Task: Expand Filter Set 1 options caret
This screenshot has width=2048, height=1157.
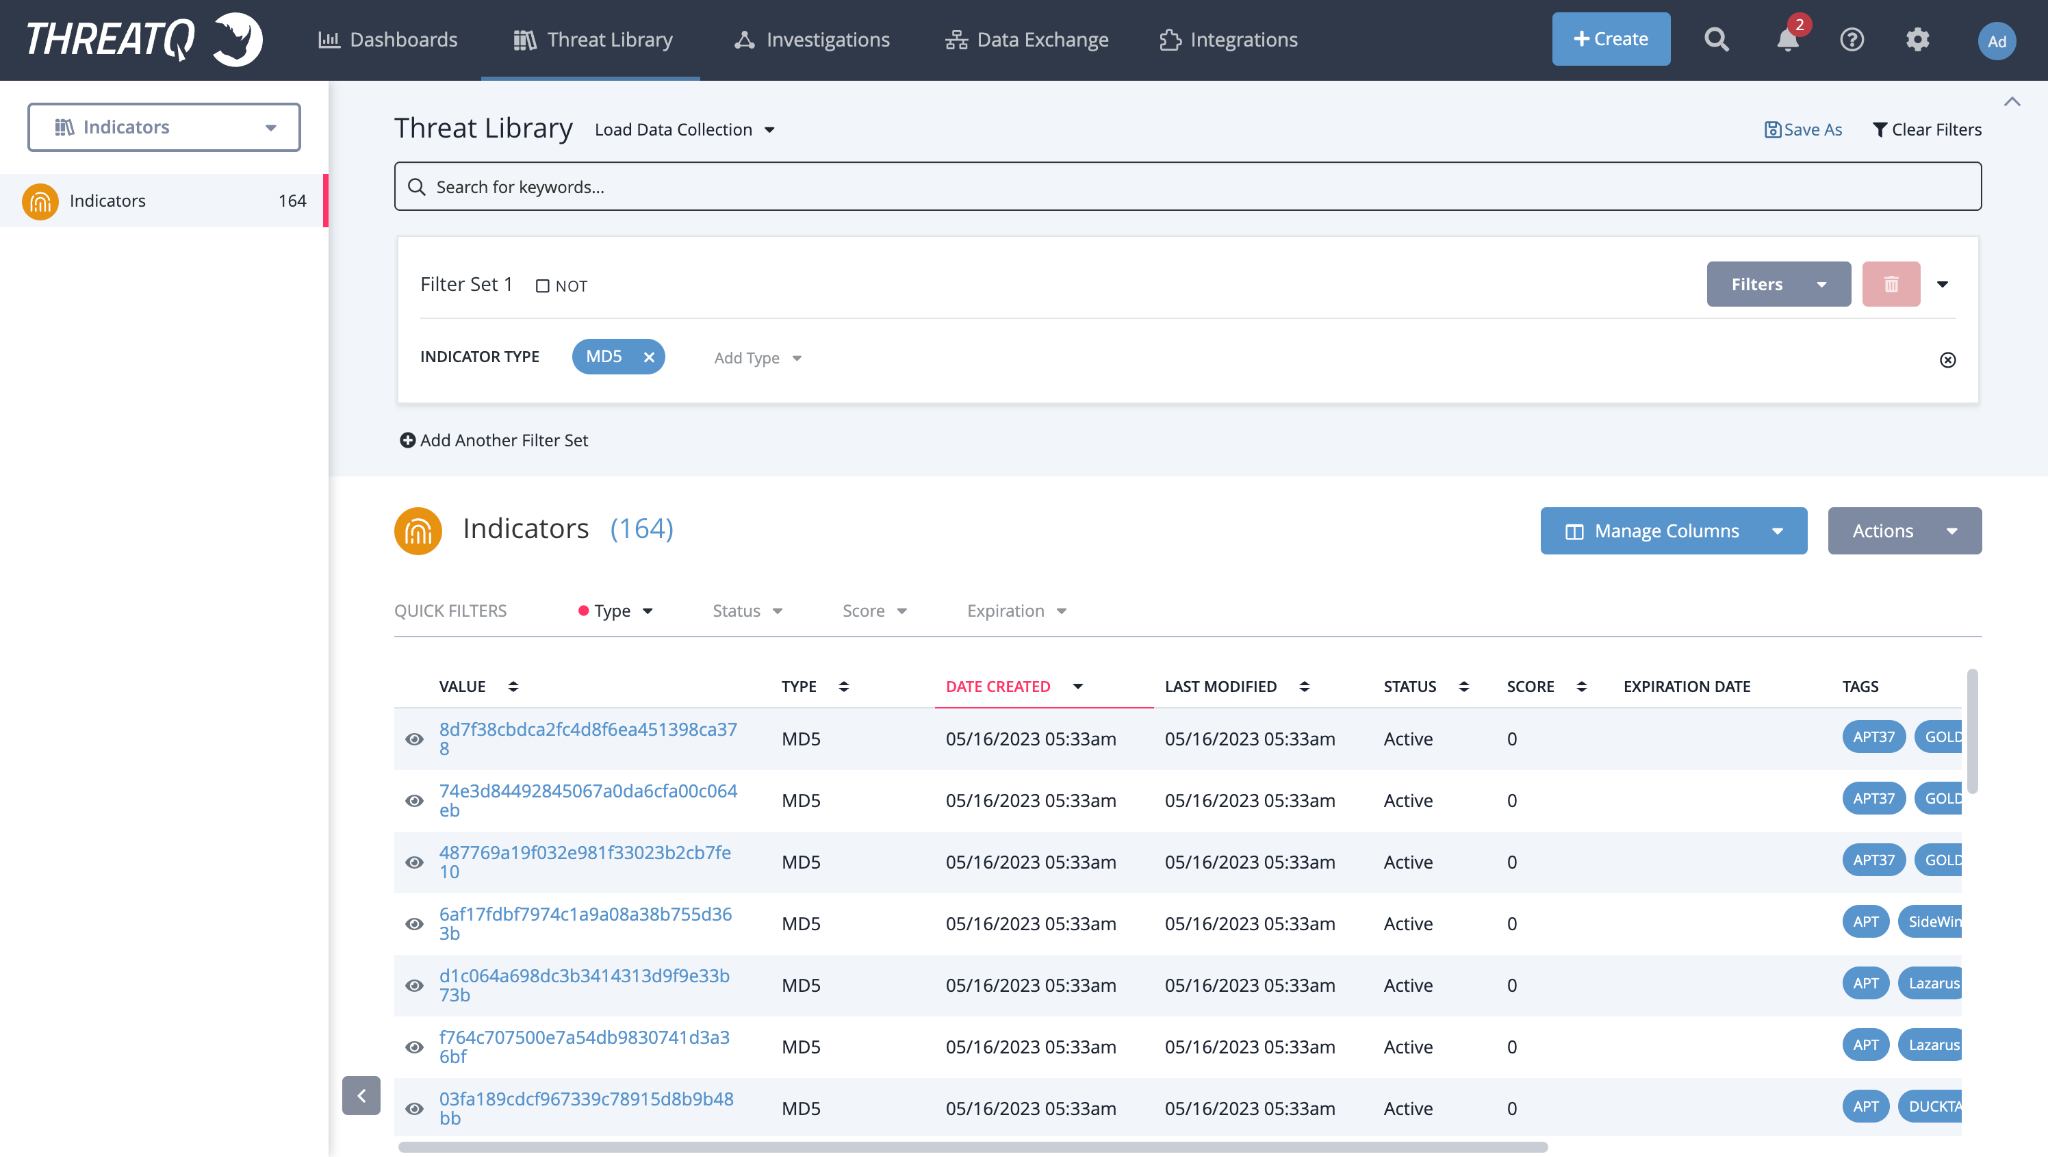Action: [x=1942, y=285]
